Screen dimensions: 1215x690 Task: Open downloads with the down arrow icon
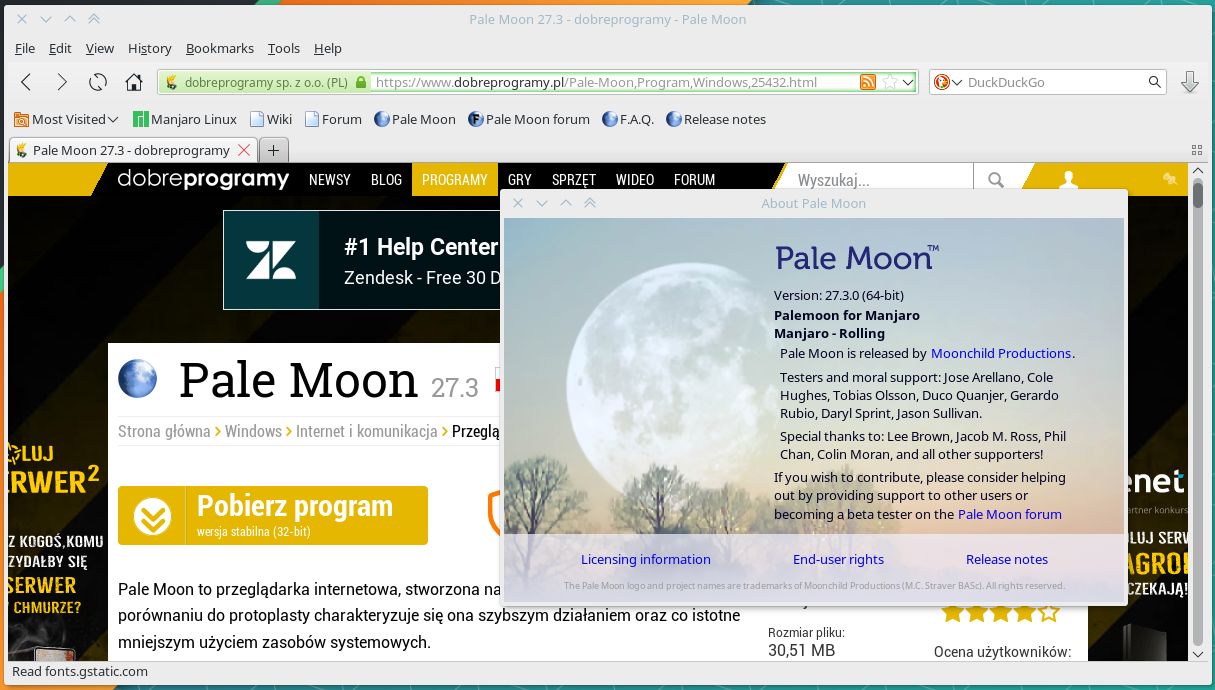(x=1190, y=82)
